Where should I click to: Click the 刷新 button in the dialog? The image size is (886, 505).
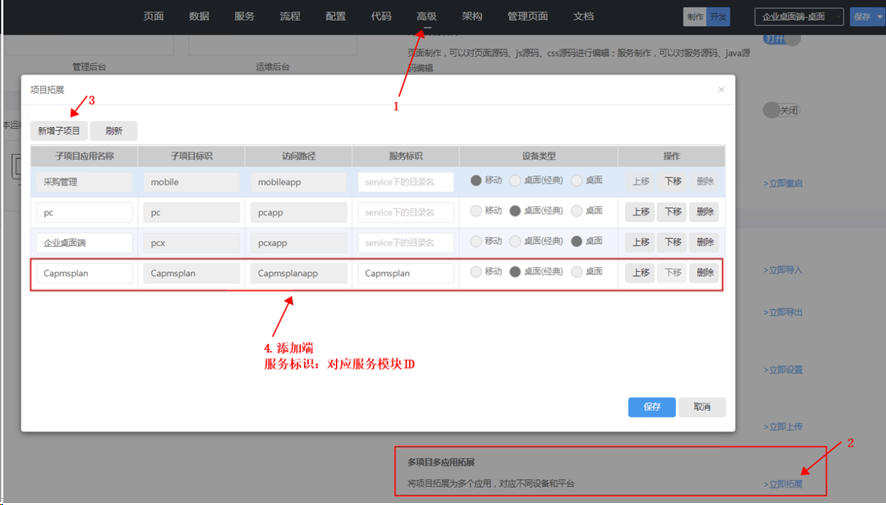(x=114, y=131)
